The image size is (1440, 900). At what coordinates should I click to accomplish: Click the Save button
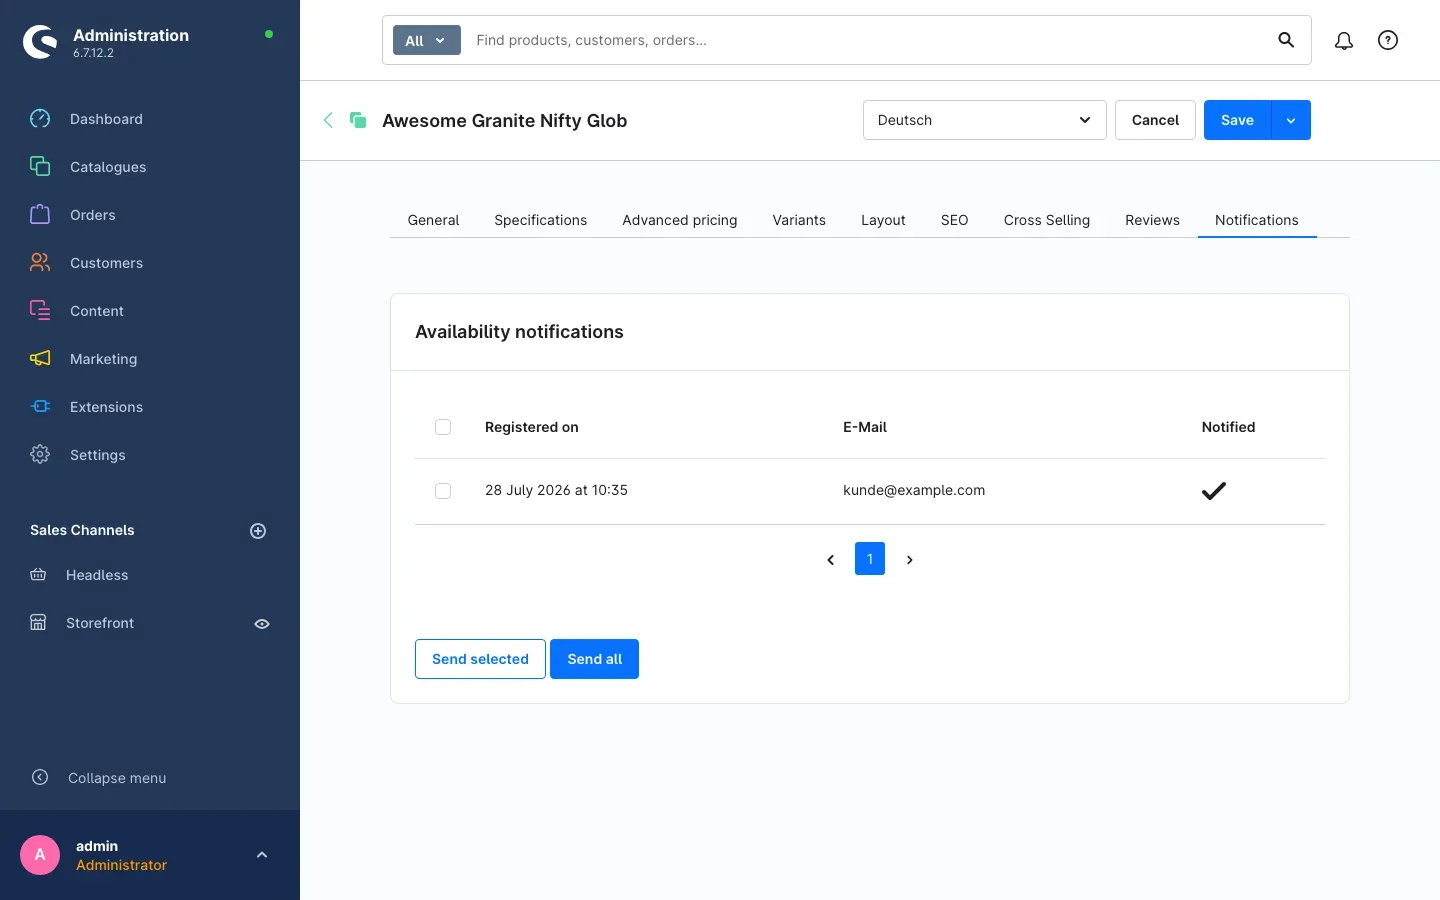tap(1237, 120)
